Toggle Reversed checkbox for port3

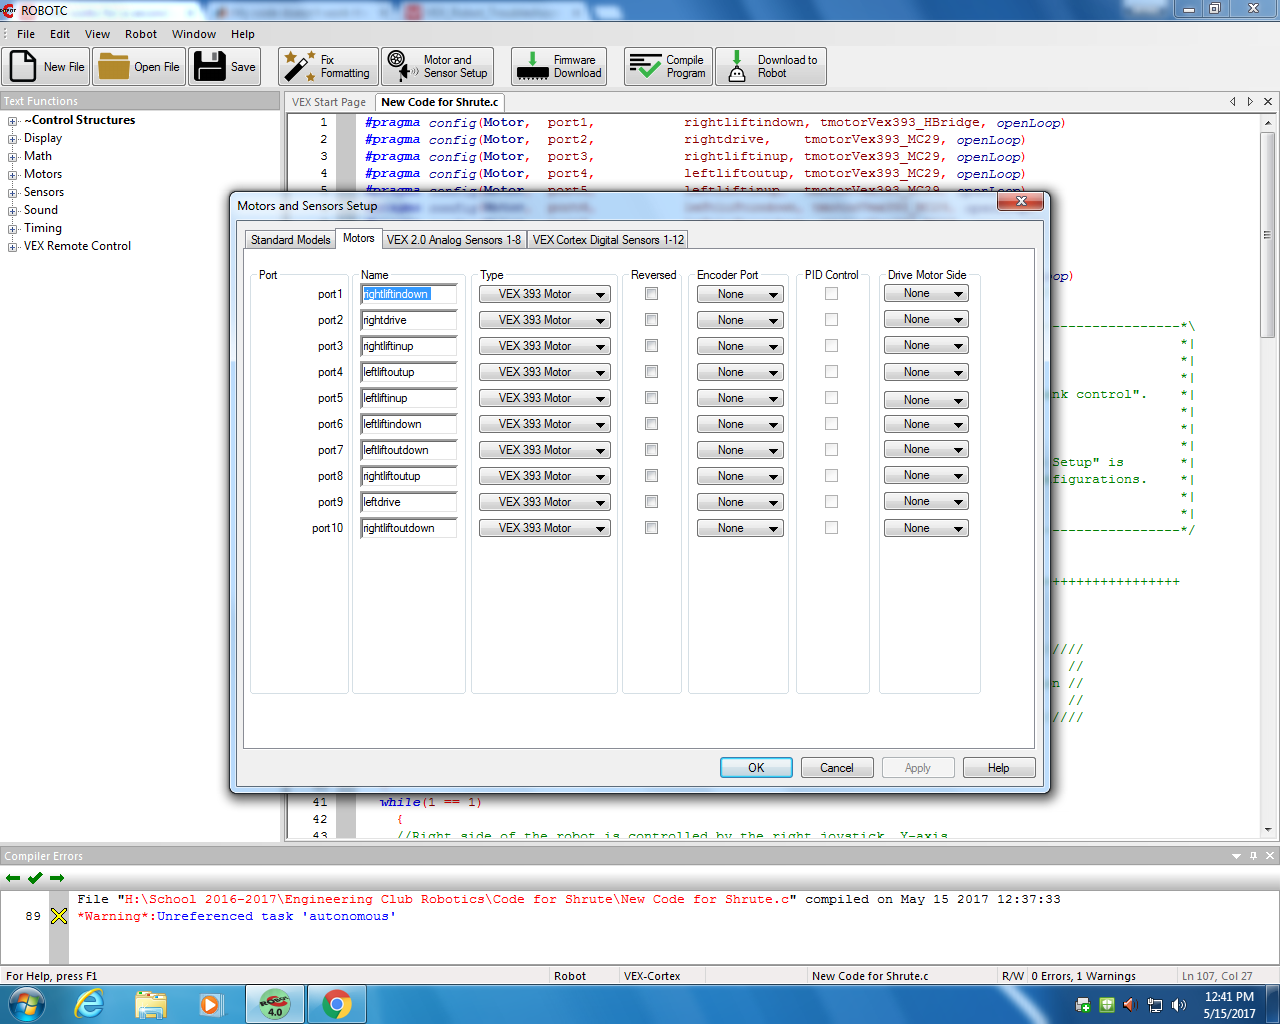coord(652,346)
